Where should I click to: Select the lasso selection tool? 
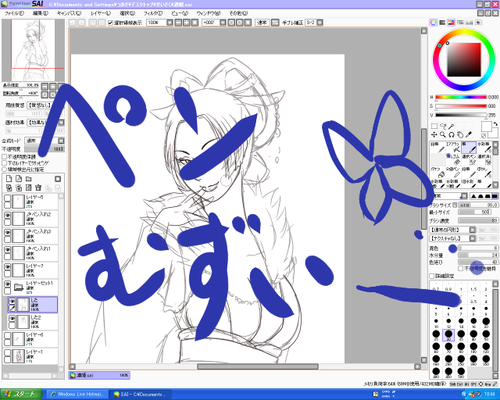(443, 126)
